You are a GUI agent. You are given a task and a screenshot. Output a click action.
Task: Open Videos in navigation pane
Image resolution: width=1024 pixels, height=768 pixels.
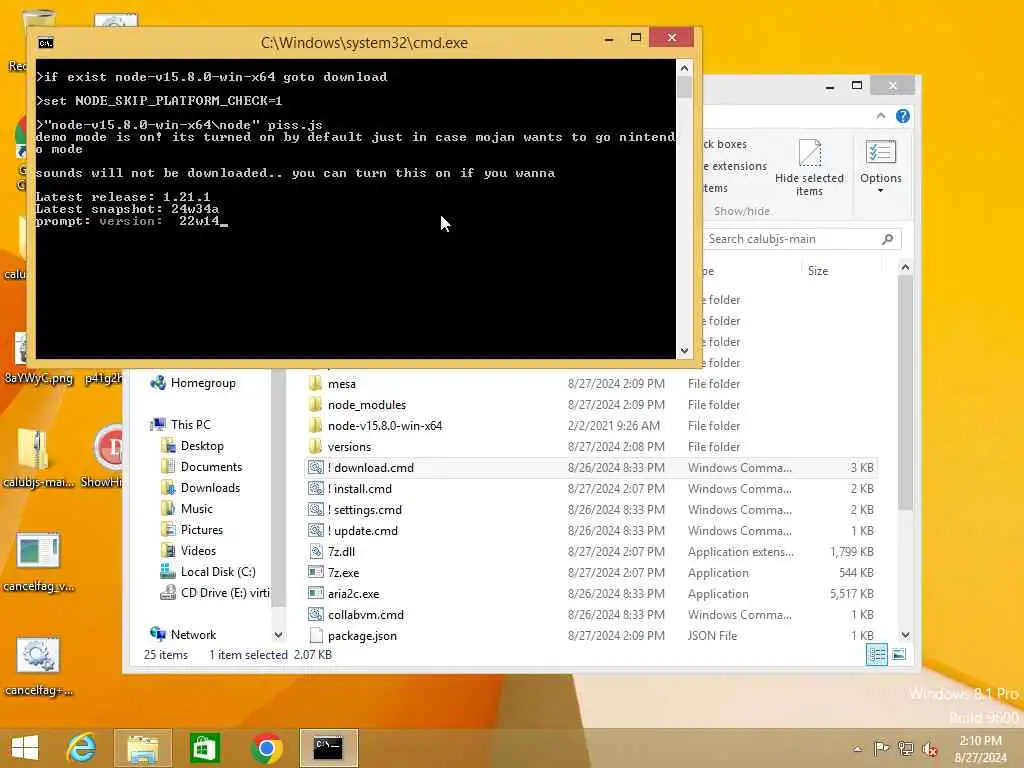[x=189, y=551]
